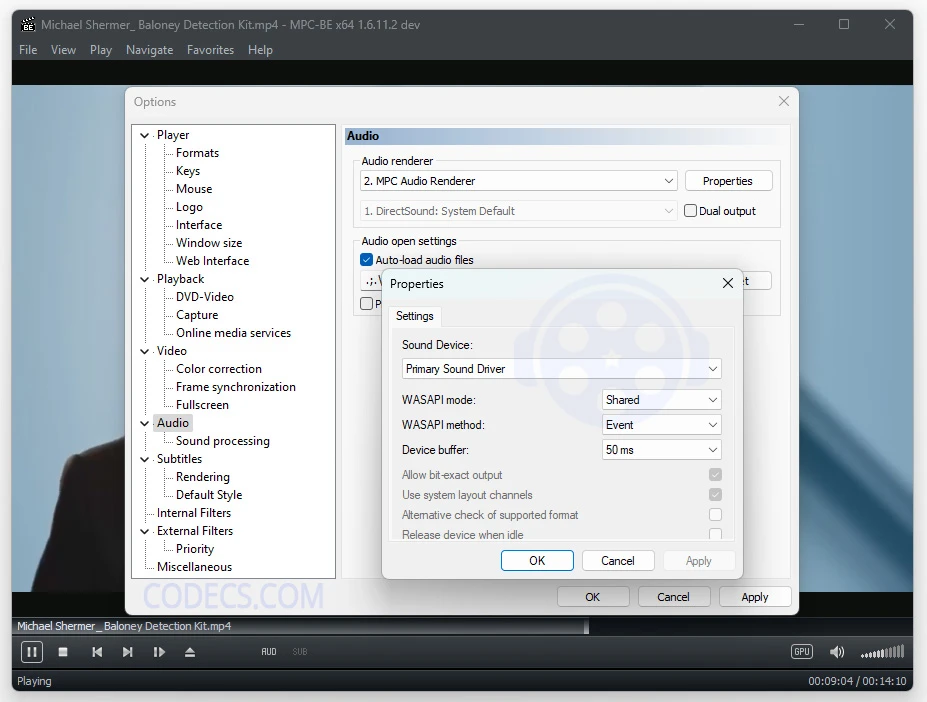This screenshot has height=702, width=927.
Task: Click the eject/open file icon
Action: coord(190,652)
